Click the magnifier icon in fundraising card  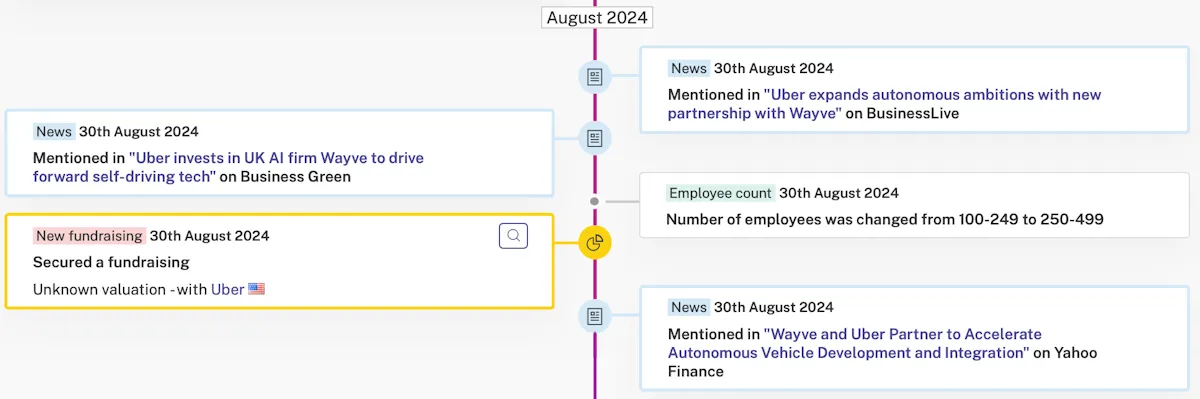tap(513, 236)
